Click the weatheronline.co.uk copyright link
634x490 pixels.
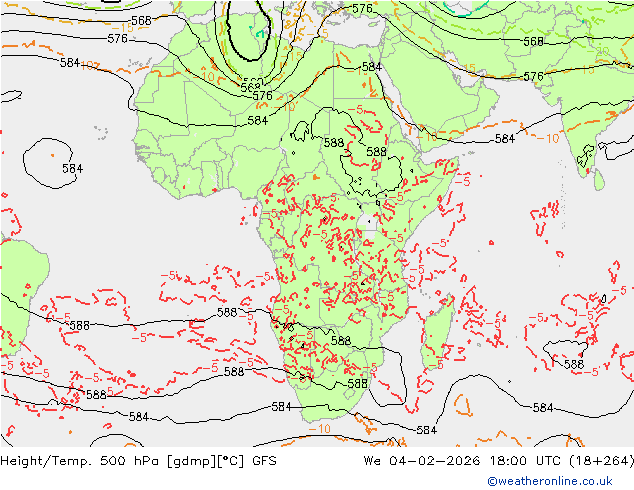550,481
